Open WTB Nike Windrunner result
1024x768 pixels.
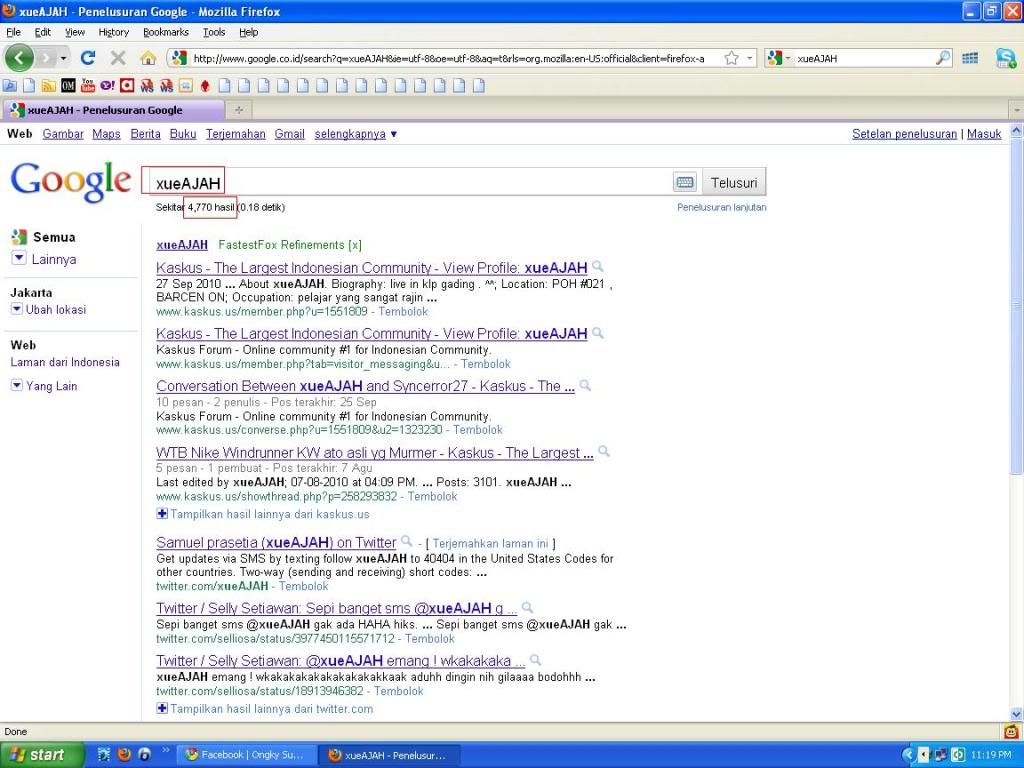point(374,453)
